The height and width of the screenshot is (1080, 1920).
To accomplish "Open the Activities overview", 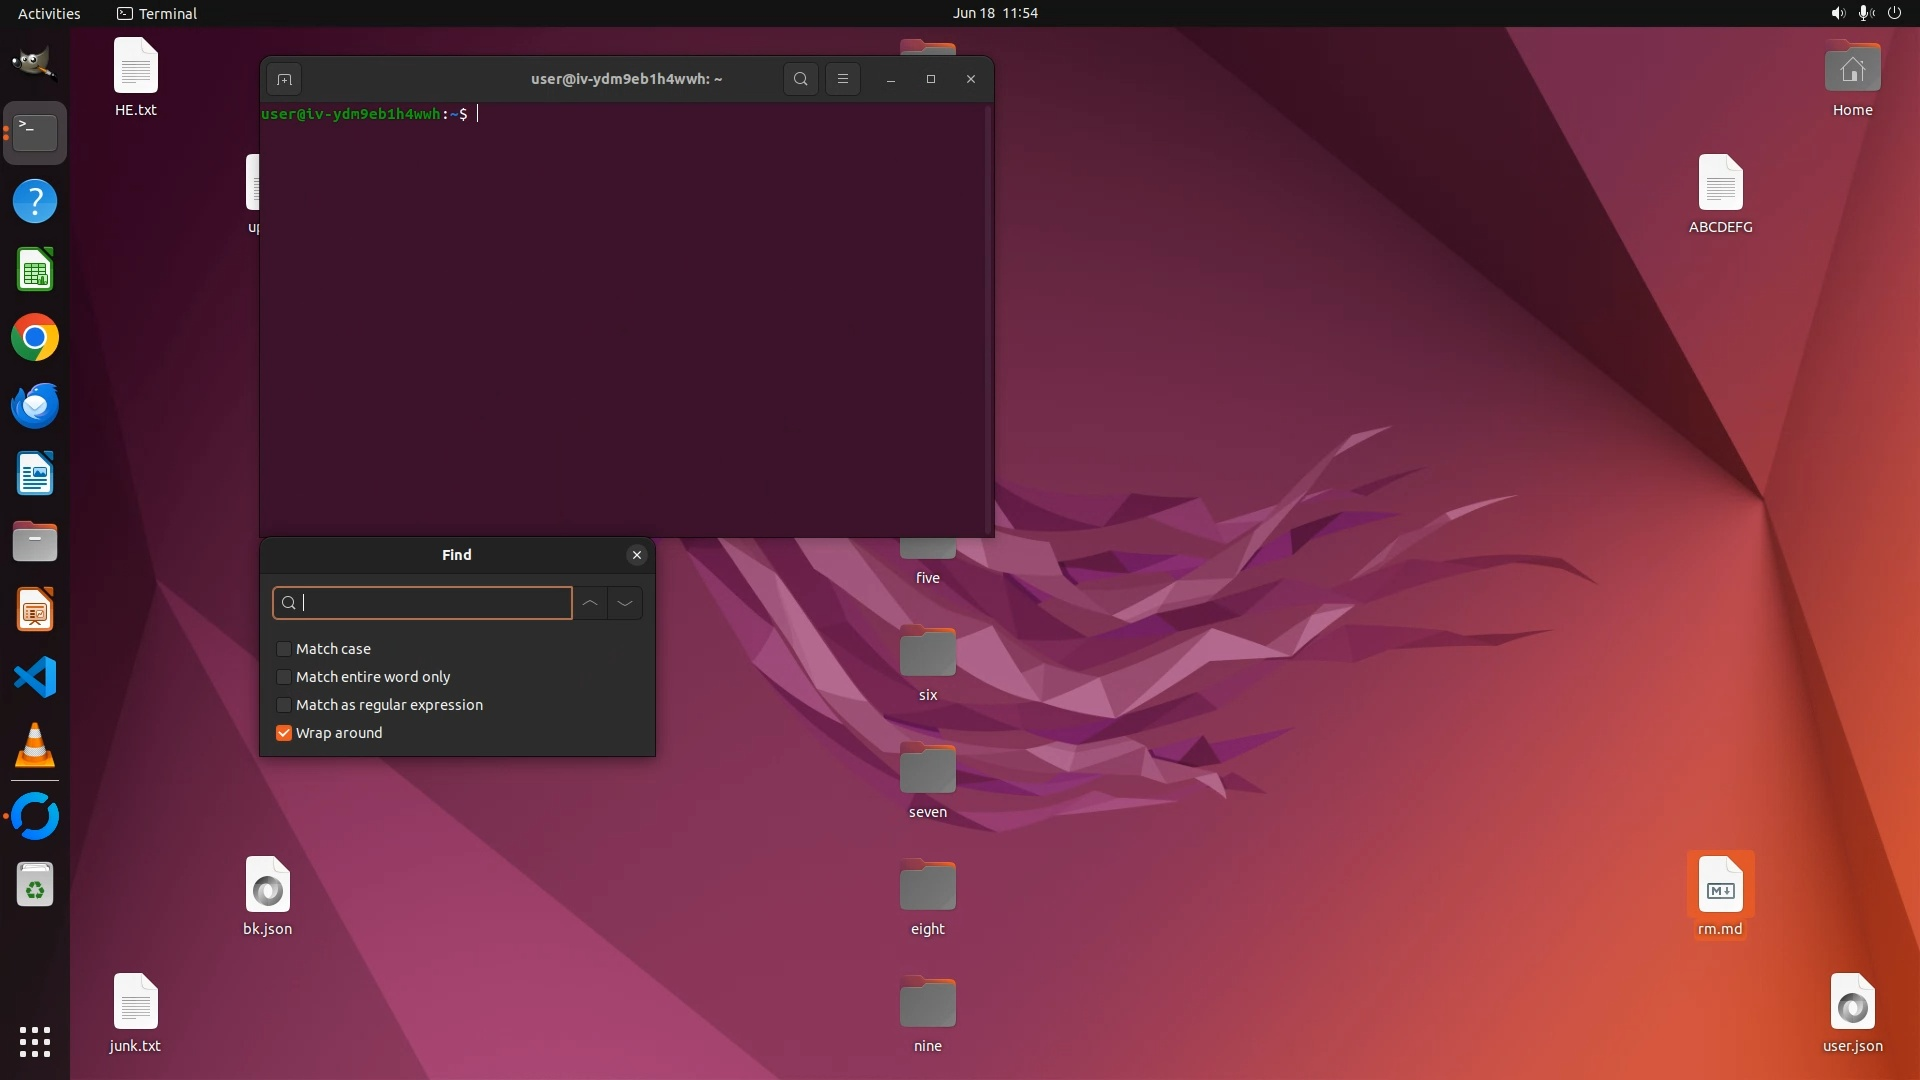I will pyautogui.click(x=49, y=13).
